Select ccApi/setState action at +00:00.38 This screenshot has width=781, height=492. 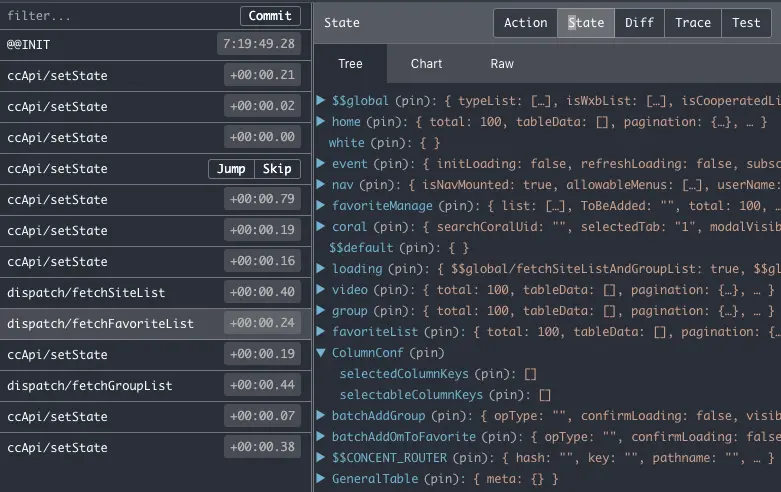coord(155,447)
